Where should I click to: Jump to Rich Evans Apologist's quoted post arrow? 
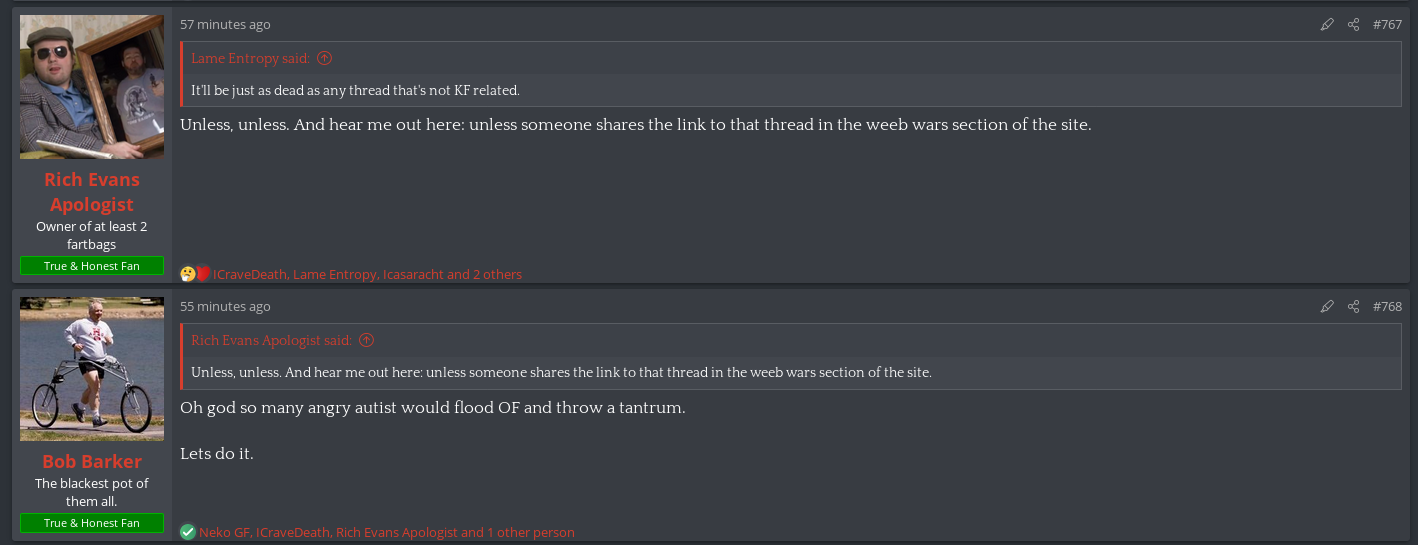(x=366, y=341)
